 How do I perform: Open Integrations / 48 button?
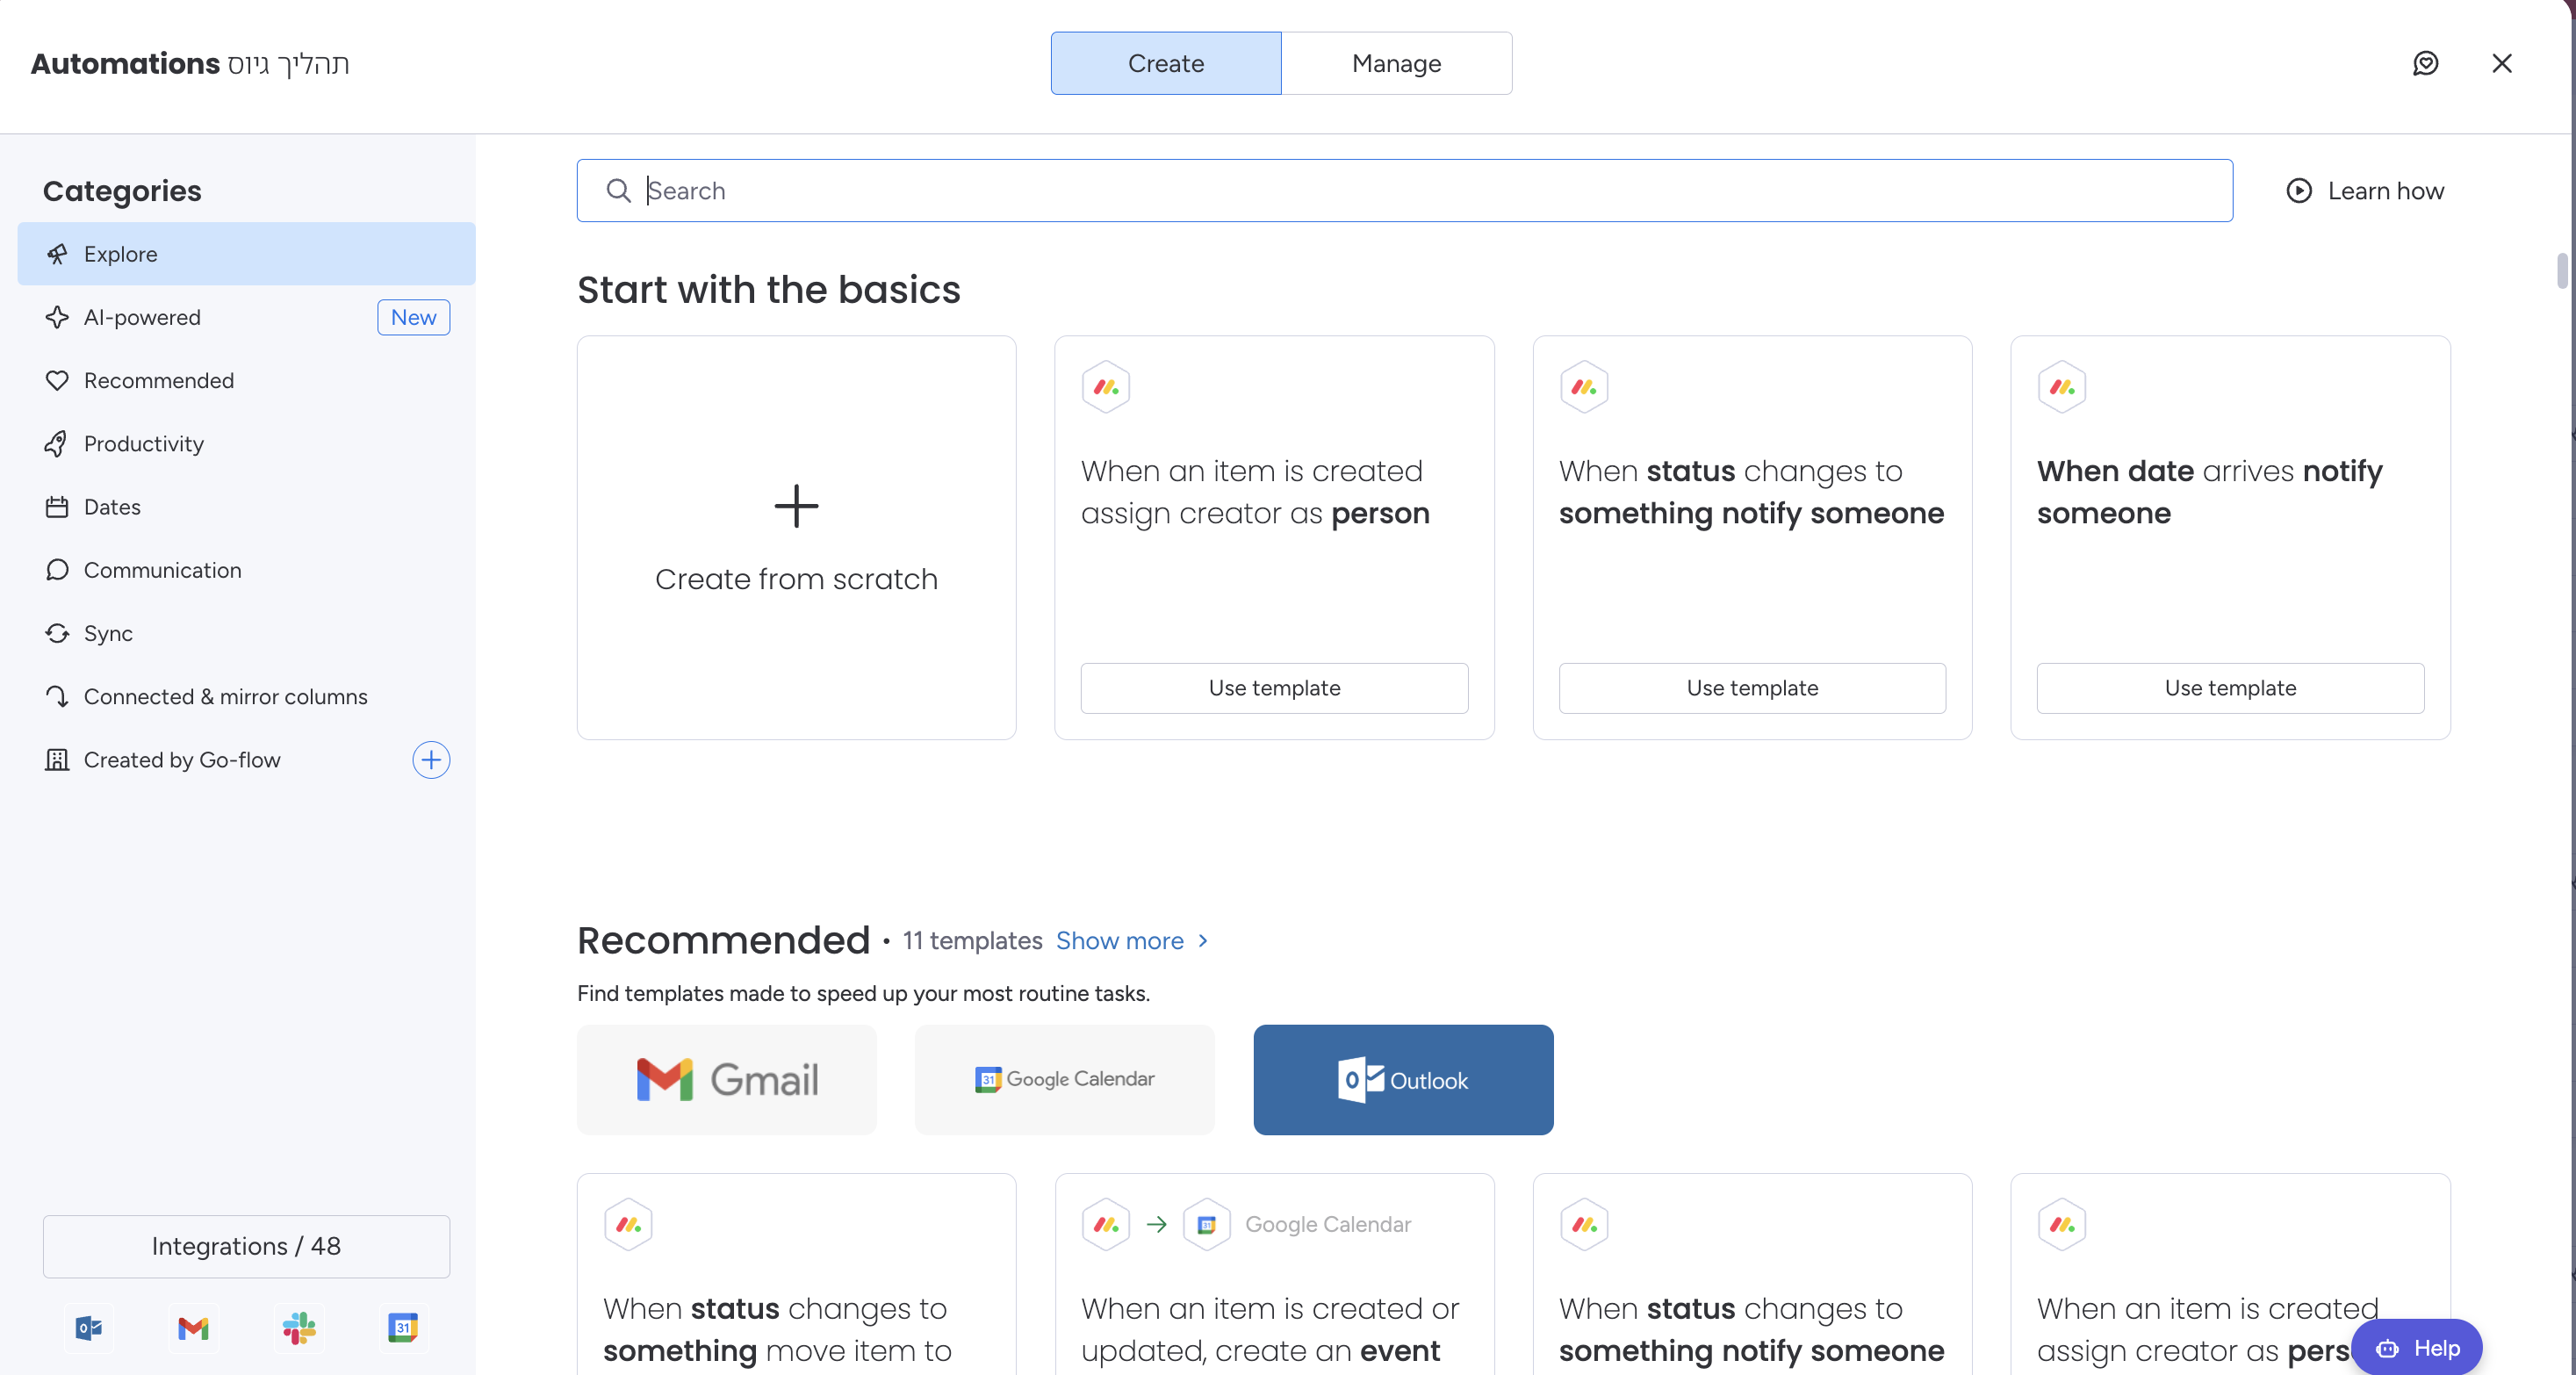[x=246, y=1246]
